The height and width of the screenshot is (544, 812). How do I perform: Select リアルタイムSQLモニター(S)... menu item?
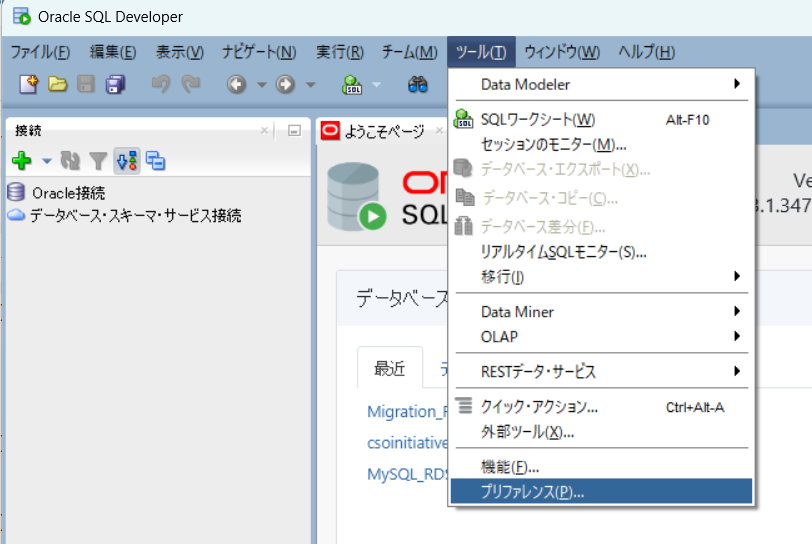tap(601, 252)
